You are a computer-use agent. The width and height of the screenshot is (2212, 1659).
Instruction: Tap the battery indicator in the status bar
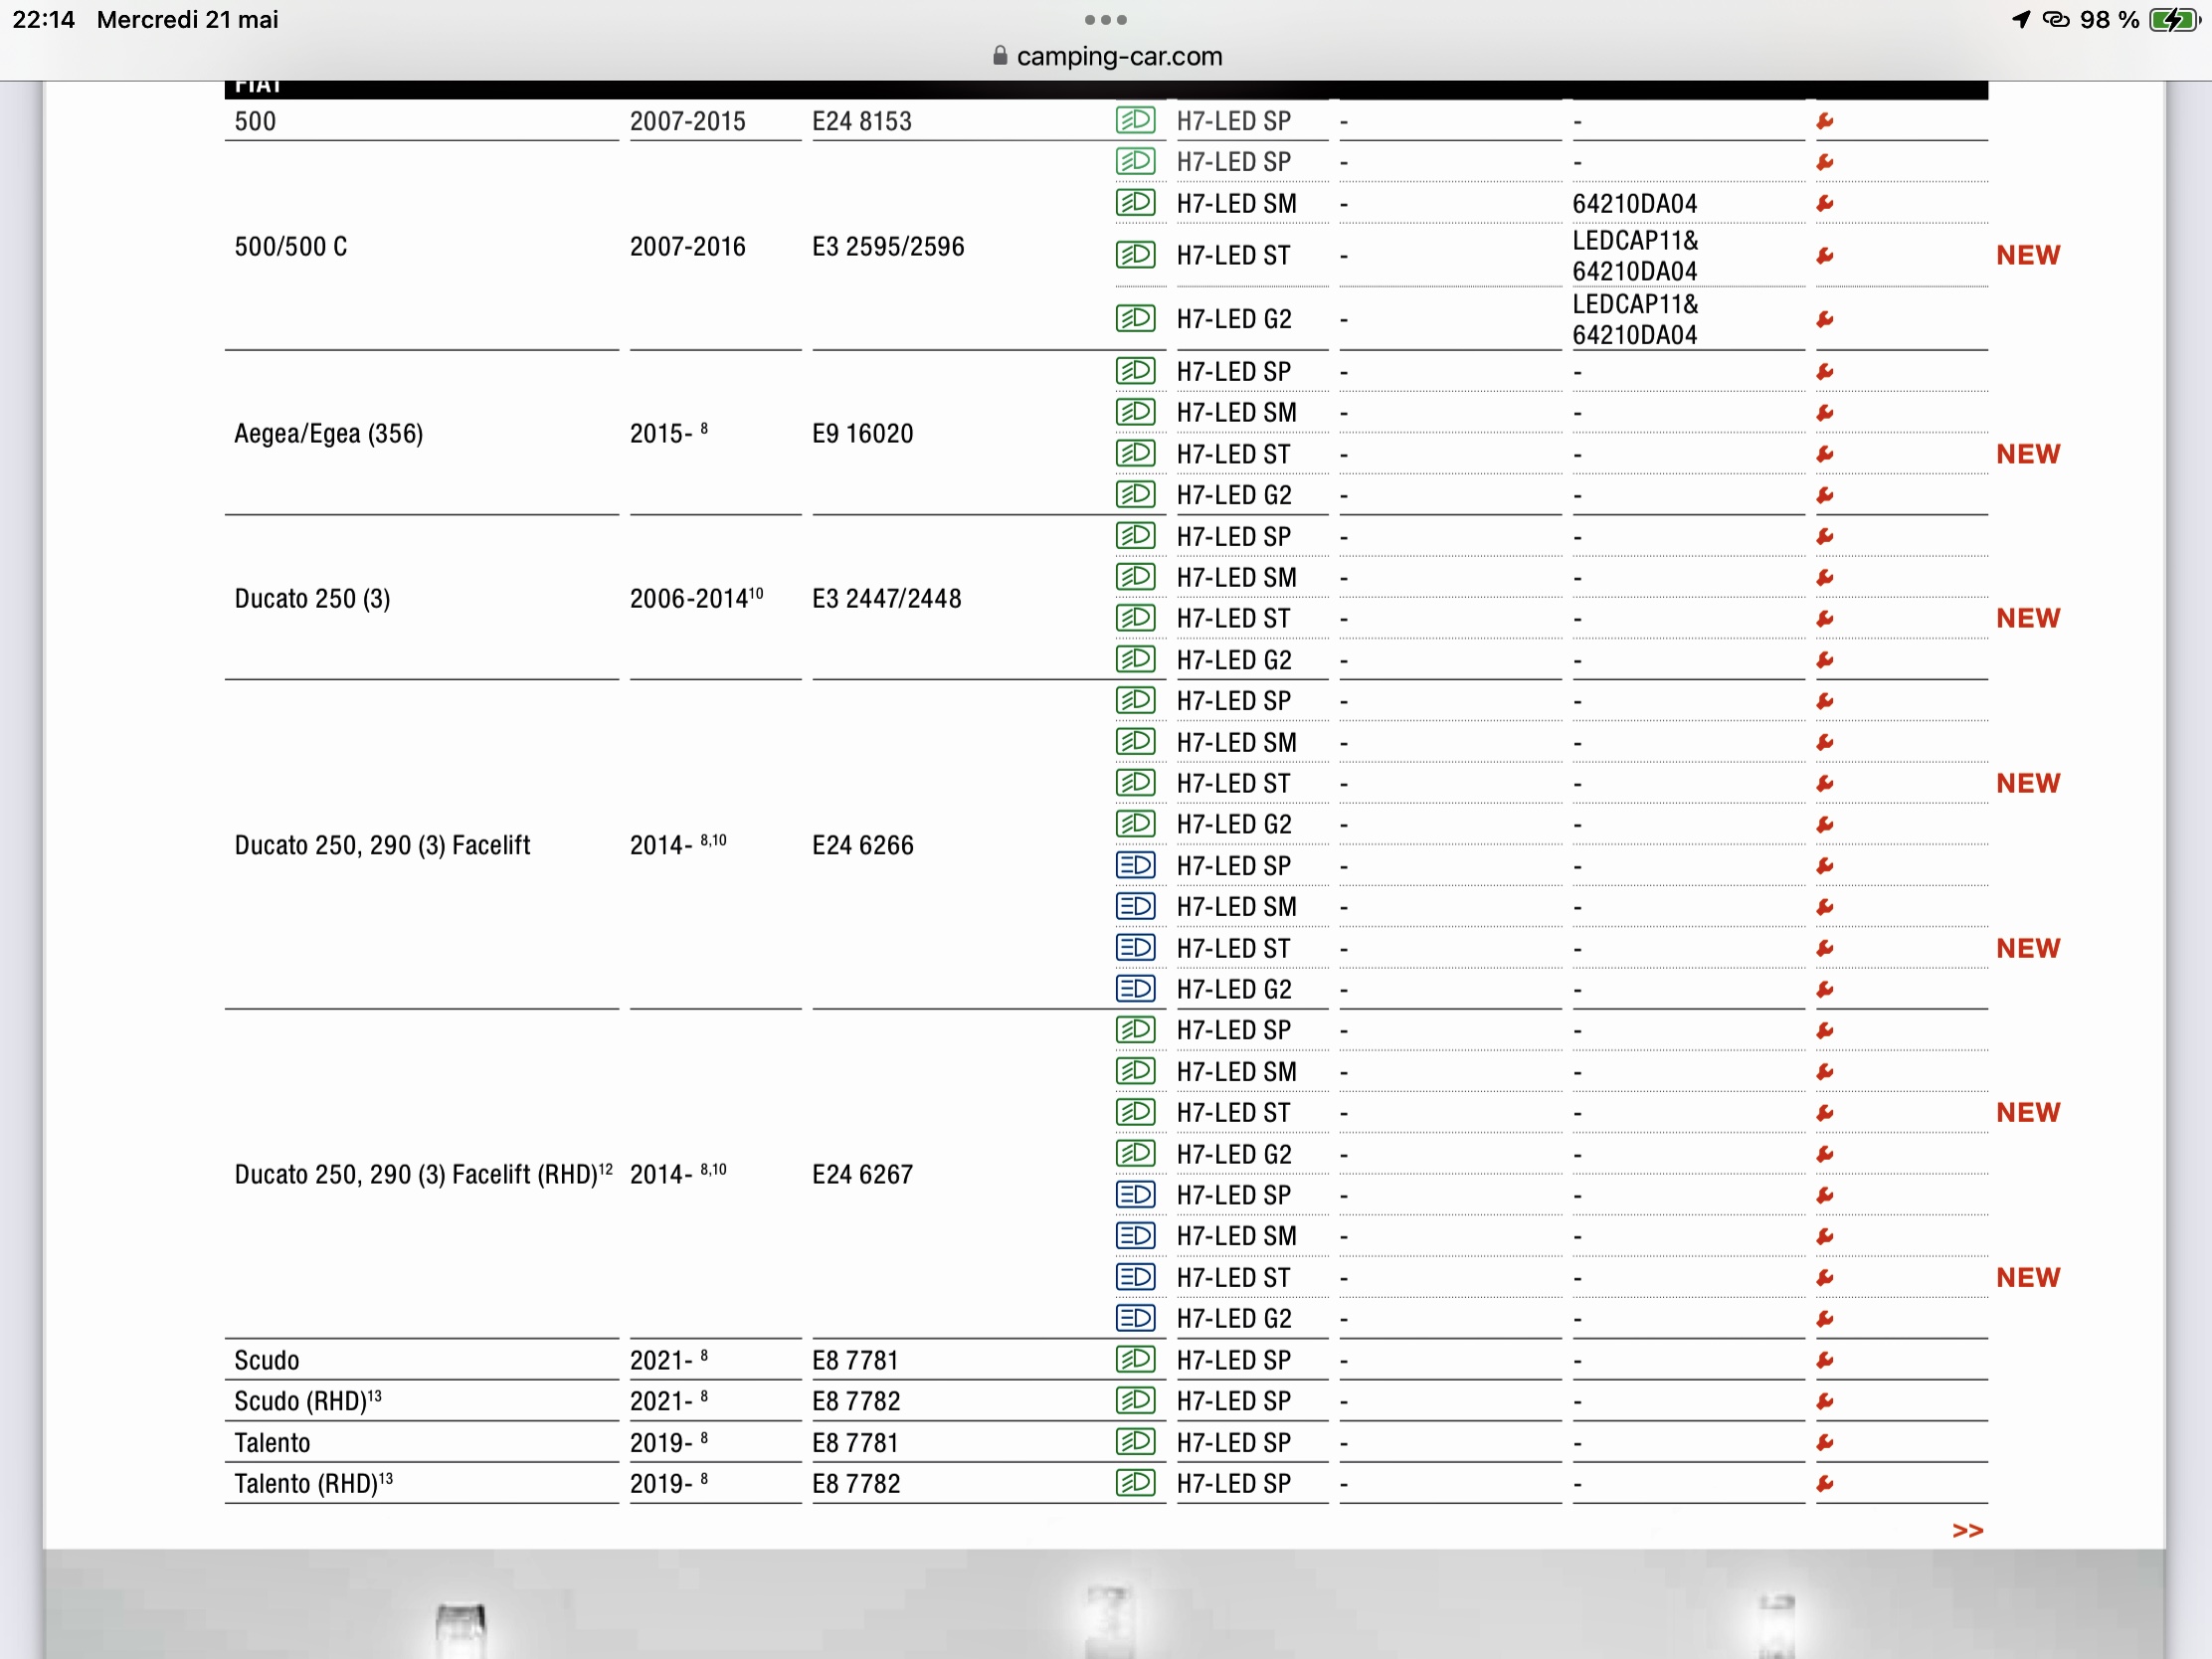pyautogui.click(x=2172, y=20)
